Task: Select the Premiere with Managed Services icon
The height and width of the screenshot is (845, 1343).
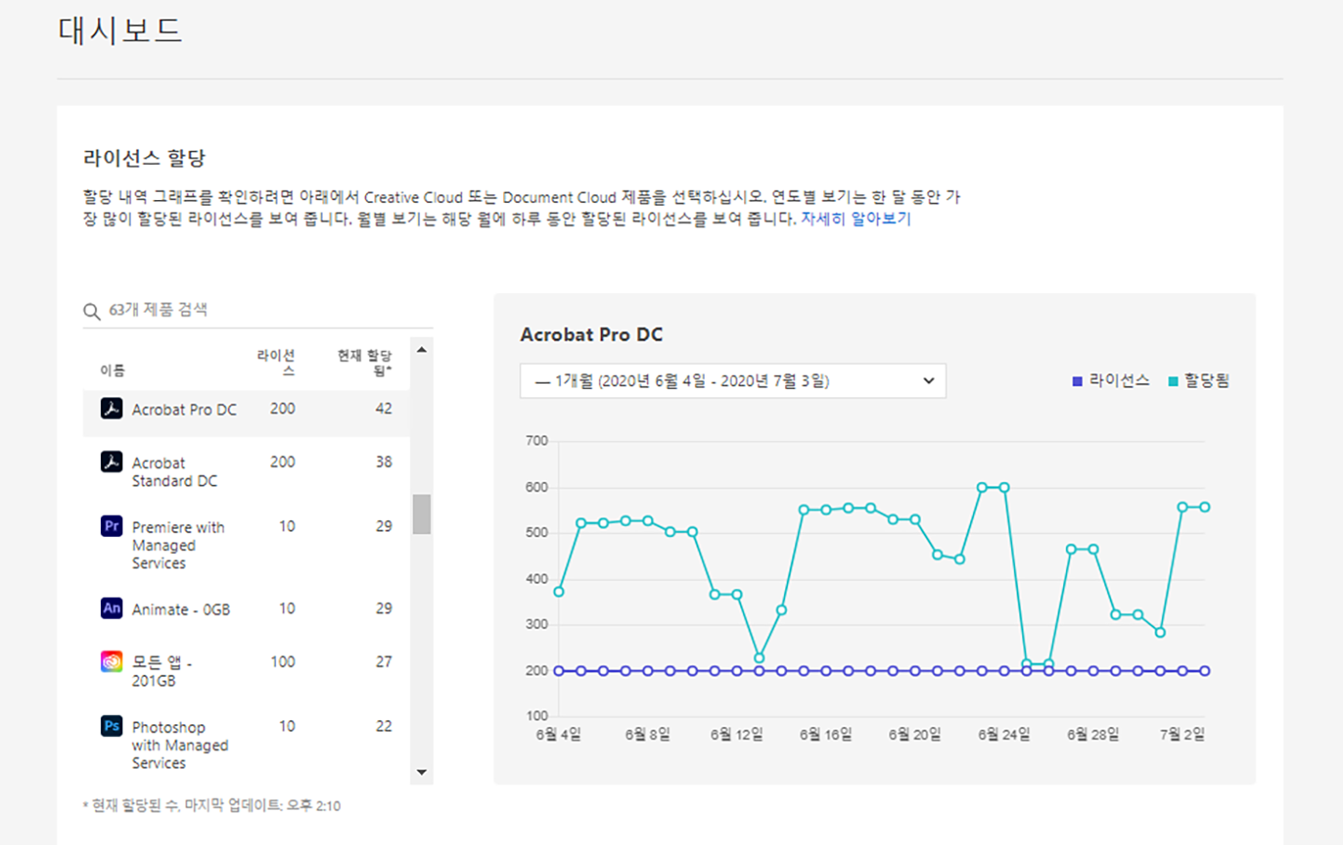Action: click(x=111, y=526)
